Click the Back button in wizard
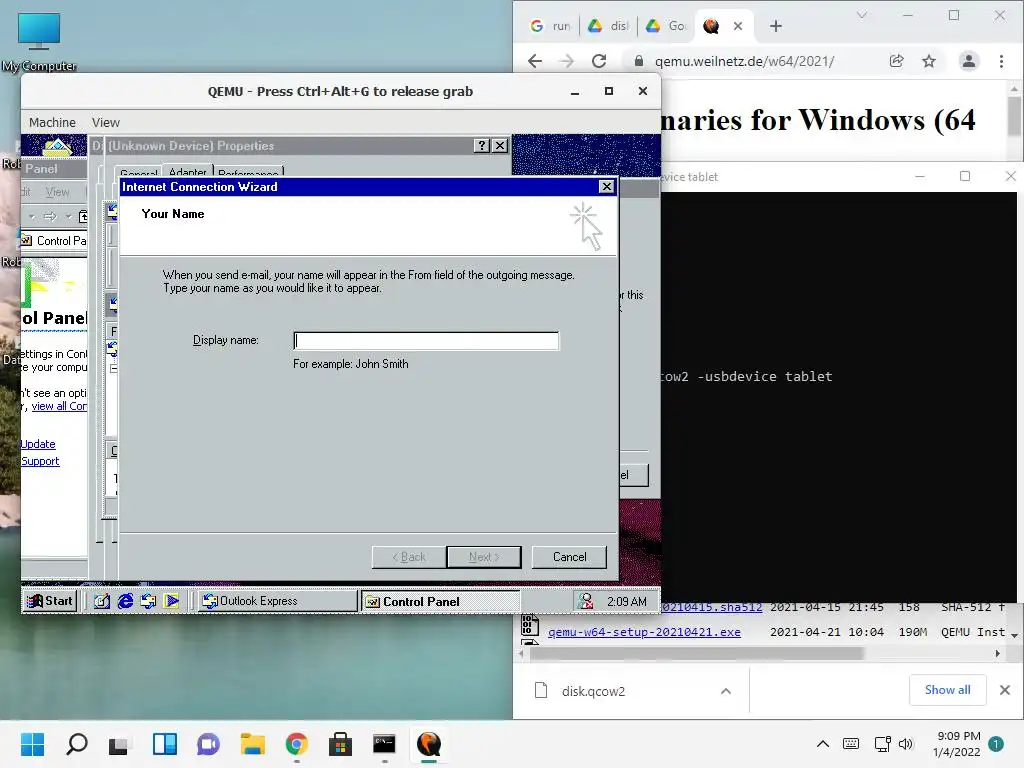 [409, 557]
